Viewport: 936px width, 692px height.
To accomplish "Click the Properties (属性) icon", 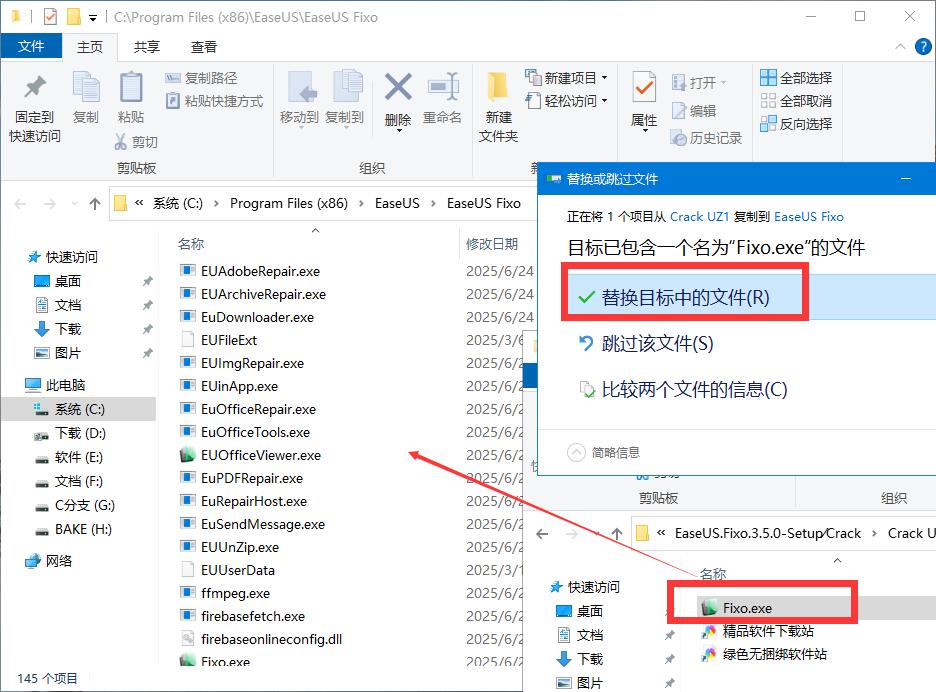I will coord(644,87).
